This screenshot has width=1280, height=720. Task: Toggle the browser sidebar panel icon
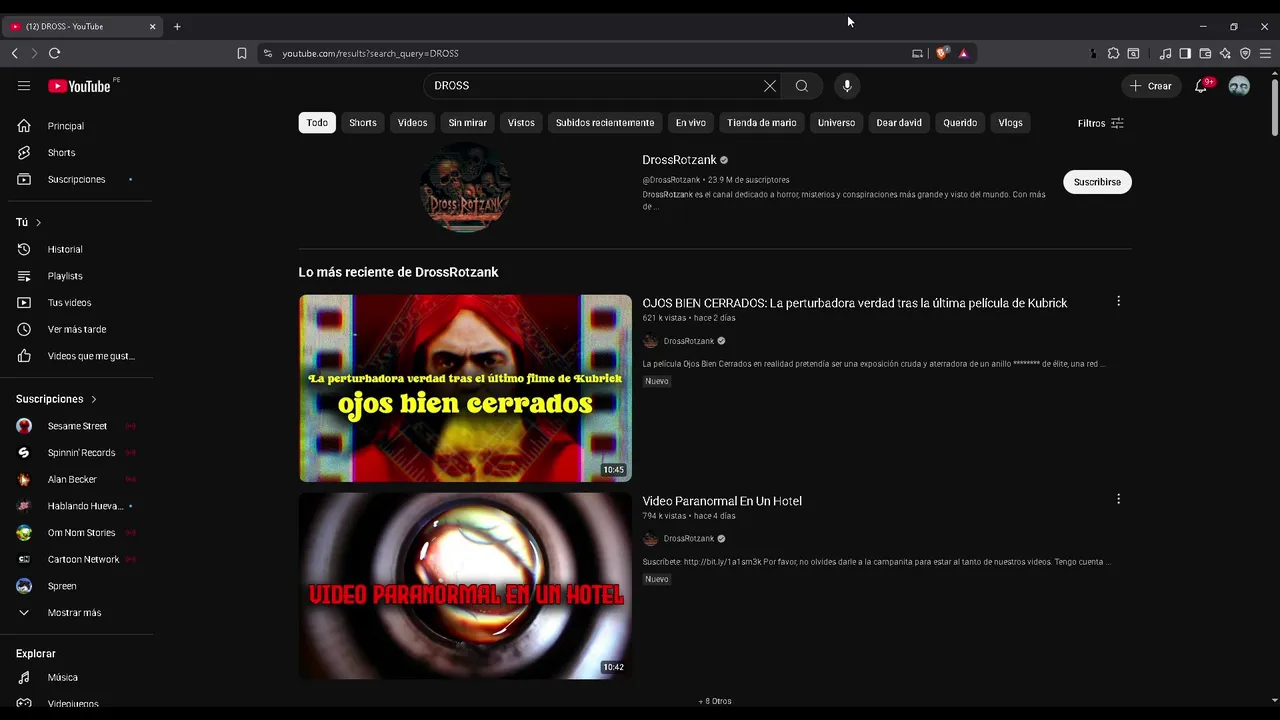[1185, 53]
